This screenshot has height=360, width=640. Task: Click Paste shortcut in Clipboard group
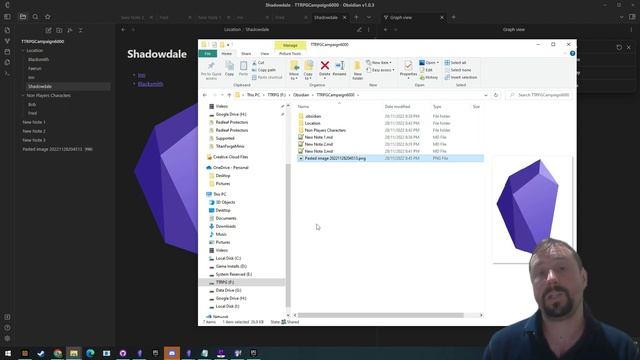click(267, 77)
